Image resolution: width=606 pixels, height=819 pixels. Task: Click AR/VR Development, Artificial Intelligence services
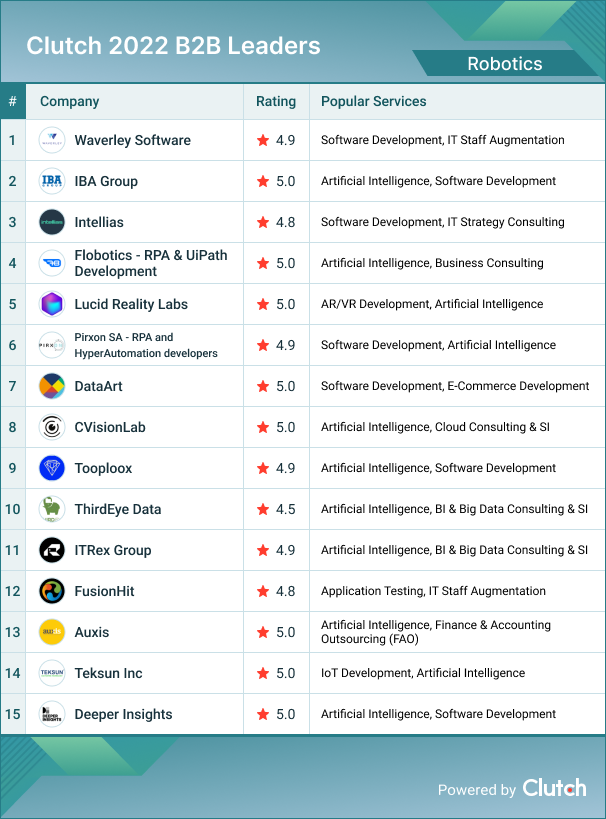pyautogui.click(x=432, y=304)
